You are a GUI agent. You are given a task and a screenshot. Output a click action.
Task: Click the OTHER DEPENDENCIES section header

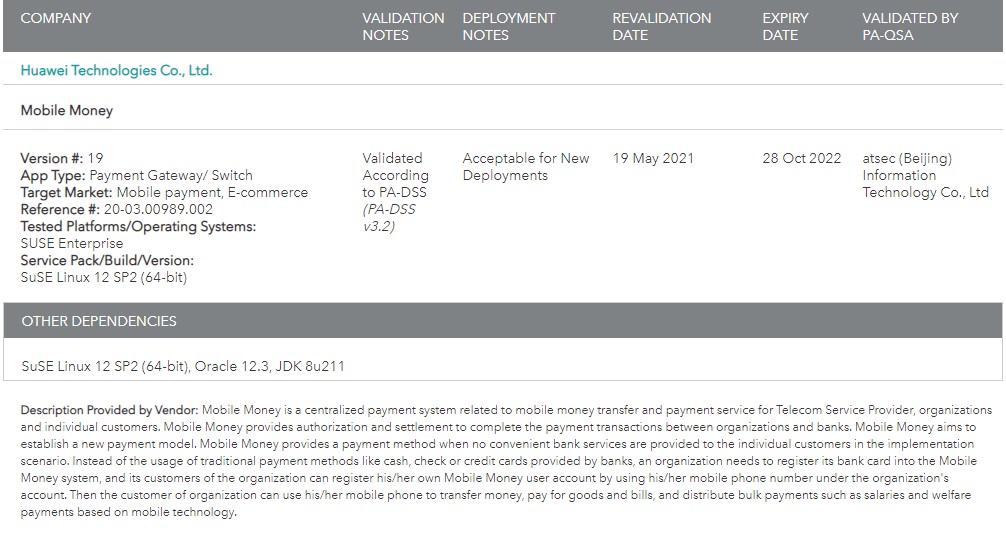(503, 320)
